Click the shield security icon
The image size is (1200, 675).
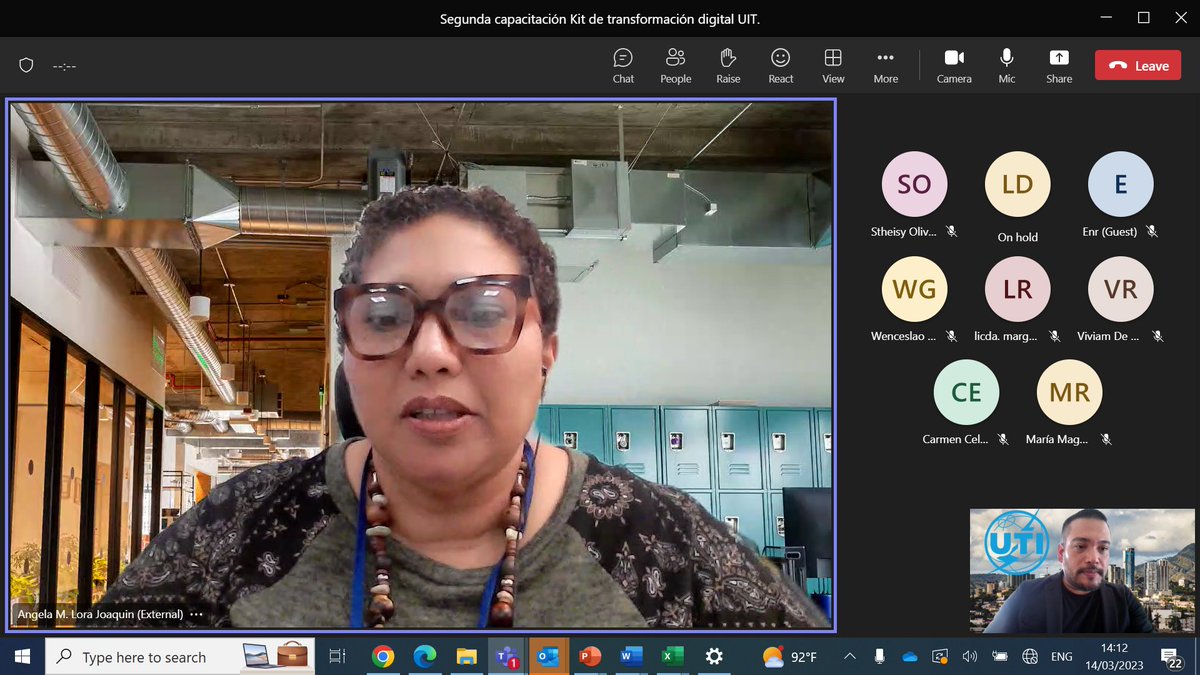[x=27, y=66]
